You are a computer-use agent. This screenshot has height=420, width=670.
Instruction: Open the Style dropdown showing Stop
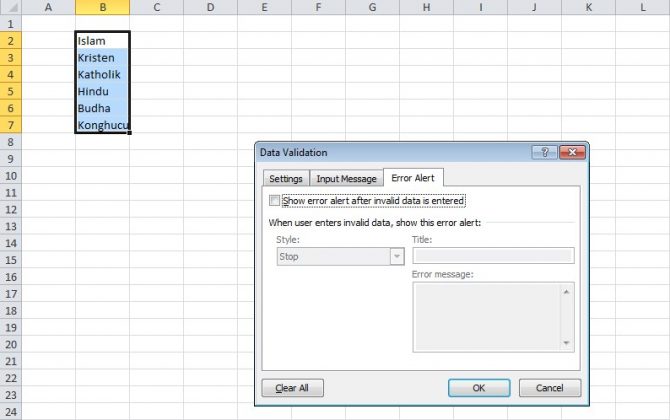point(339,257)
